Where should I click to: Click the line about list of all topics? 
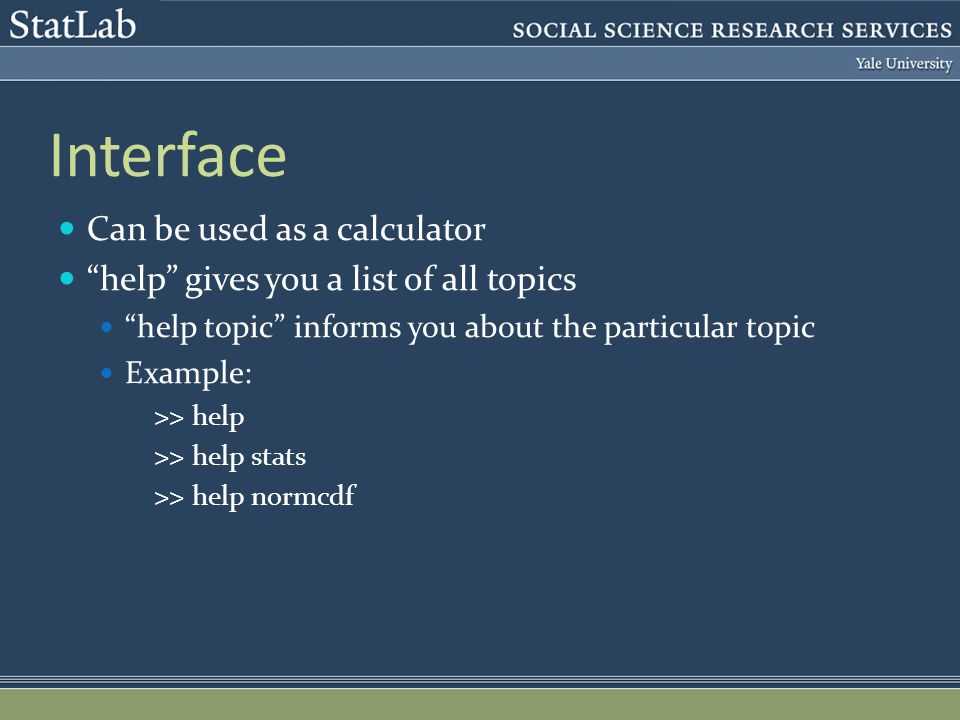(x=331, y=280)
